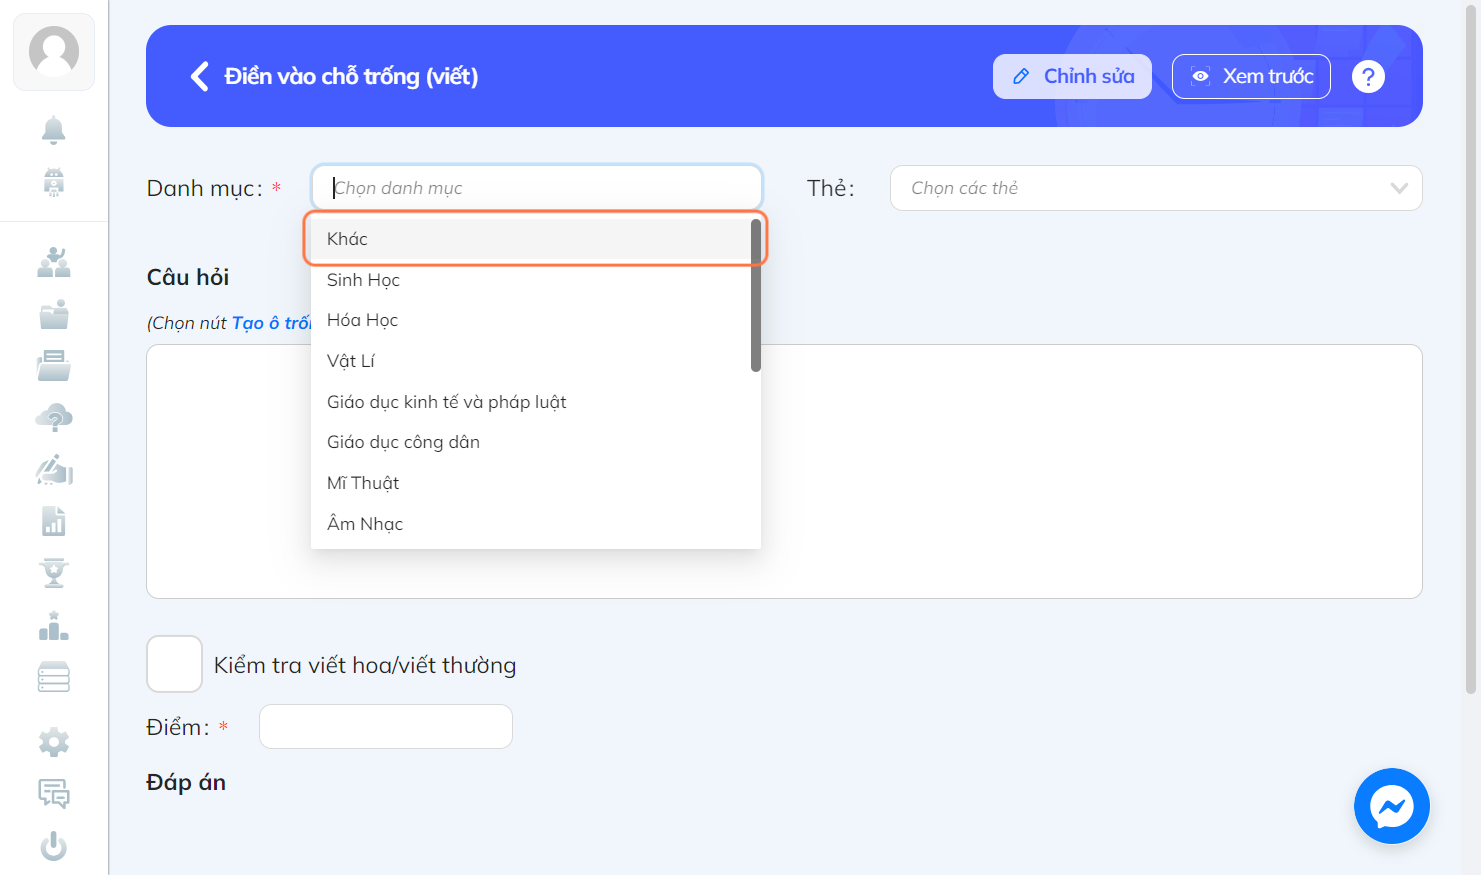
Task: Select Hóa Học category option
Action: point(531,320)
